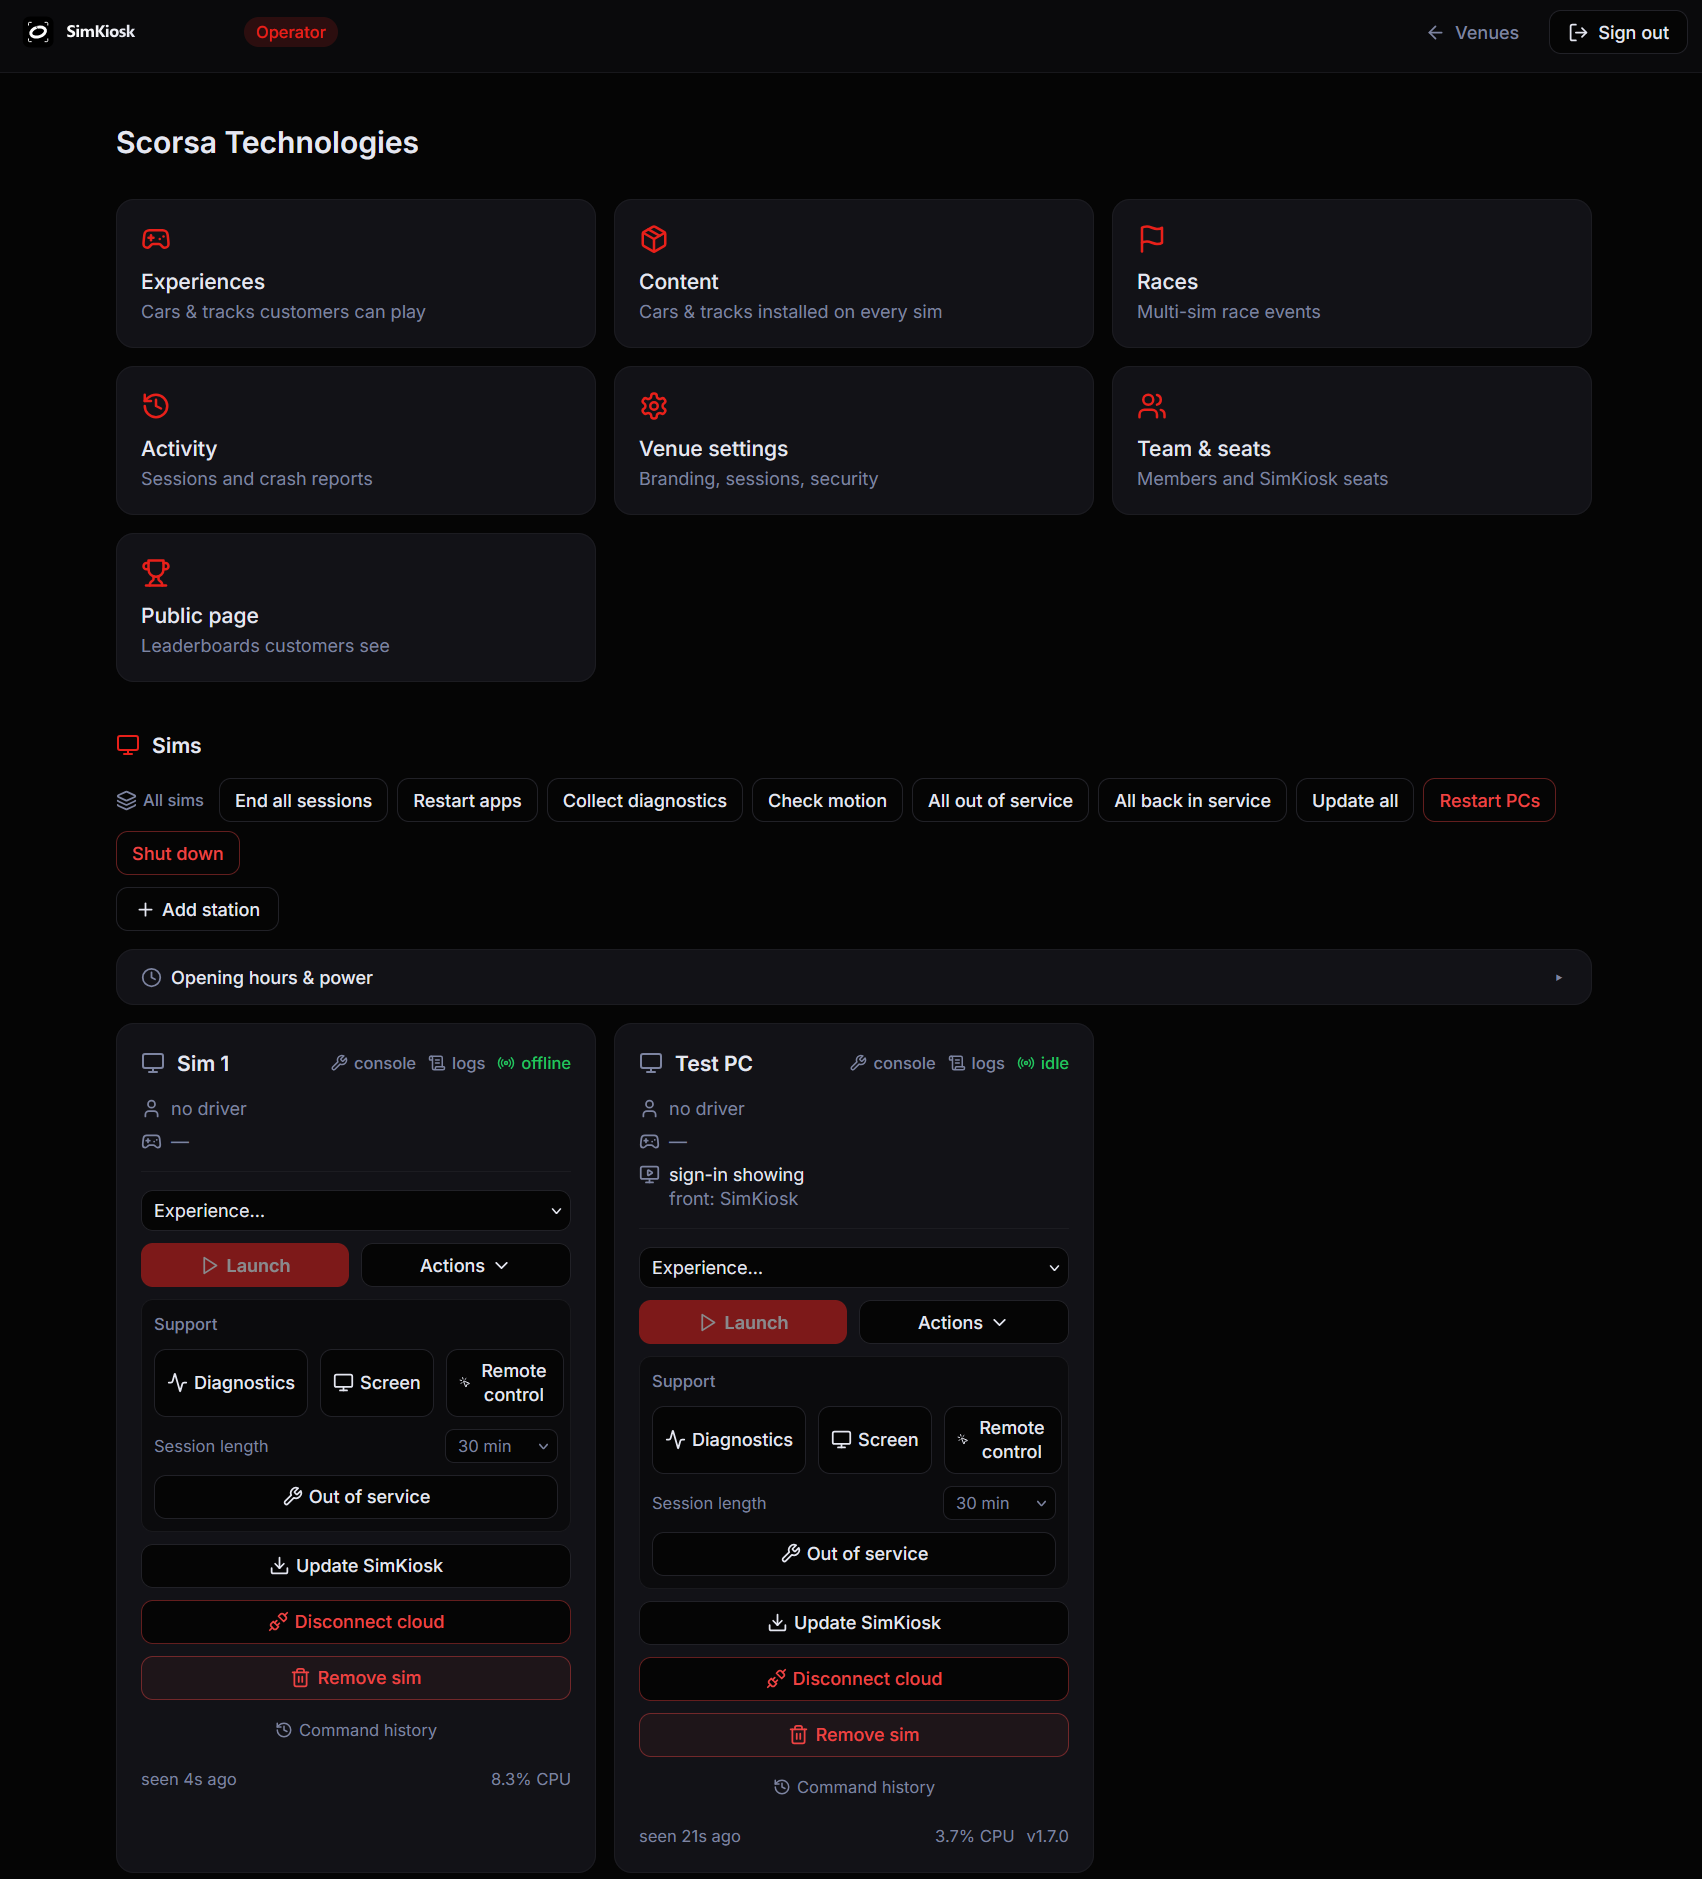1702x1879 pixels.
Task: Open the Experiences card gamepad icon
Action: point(156,239)
